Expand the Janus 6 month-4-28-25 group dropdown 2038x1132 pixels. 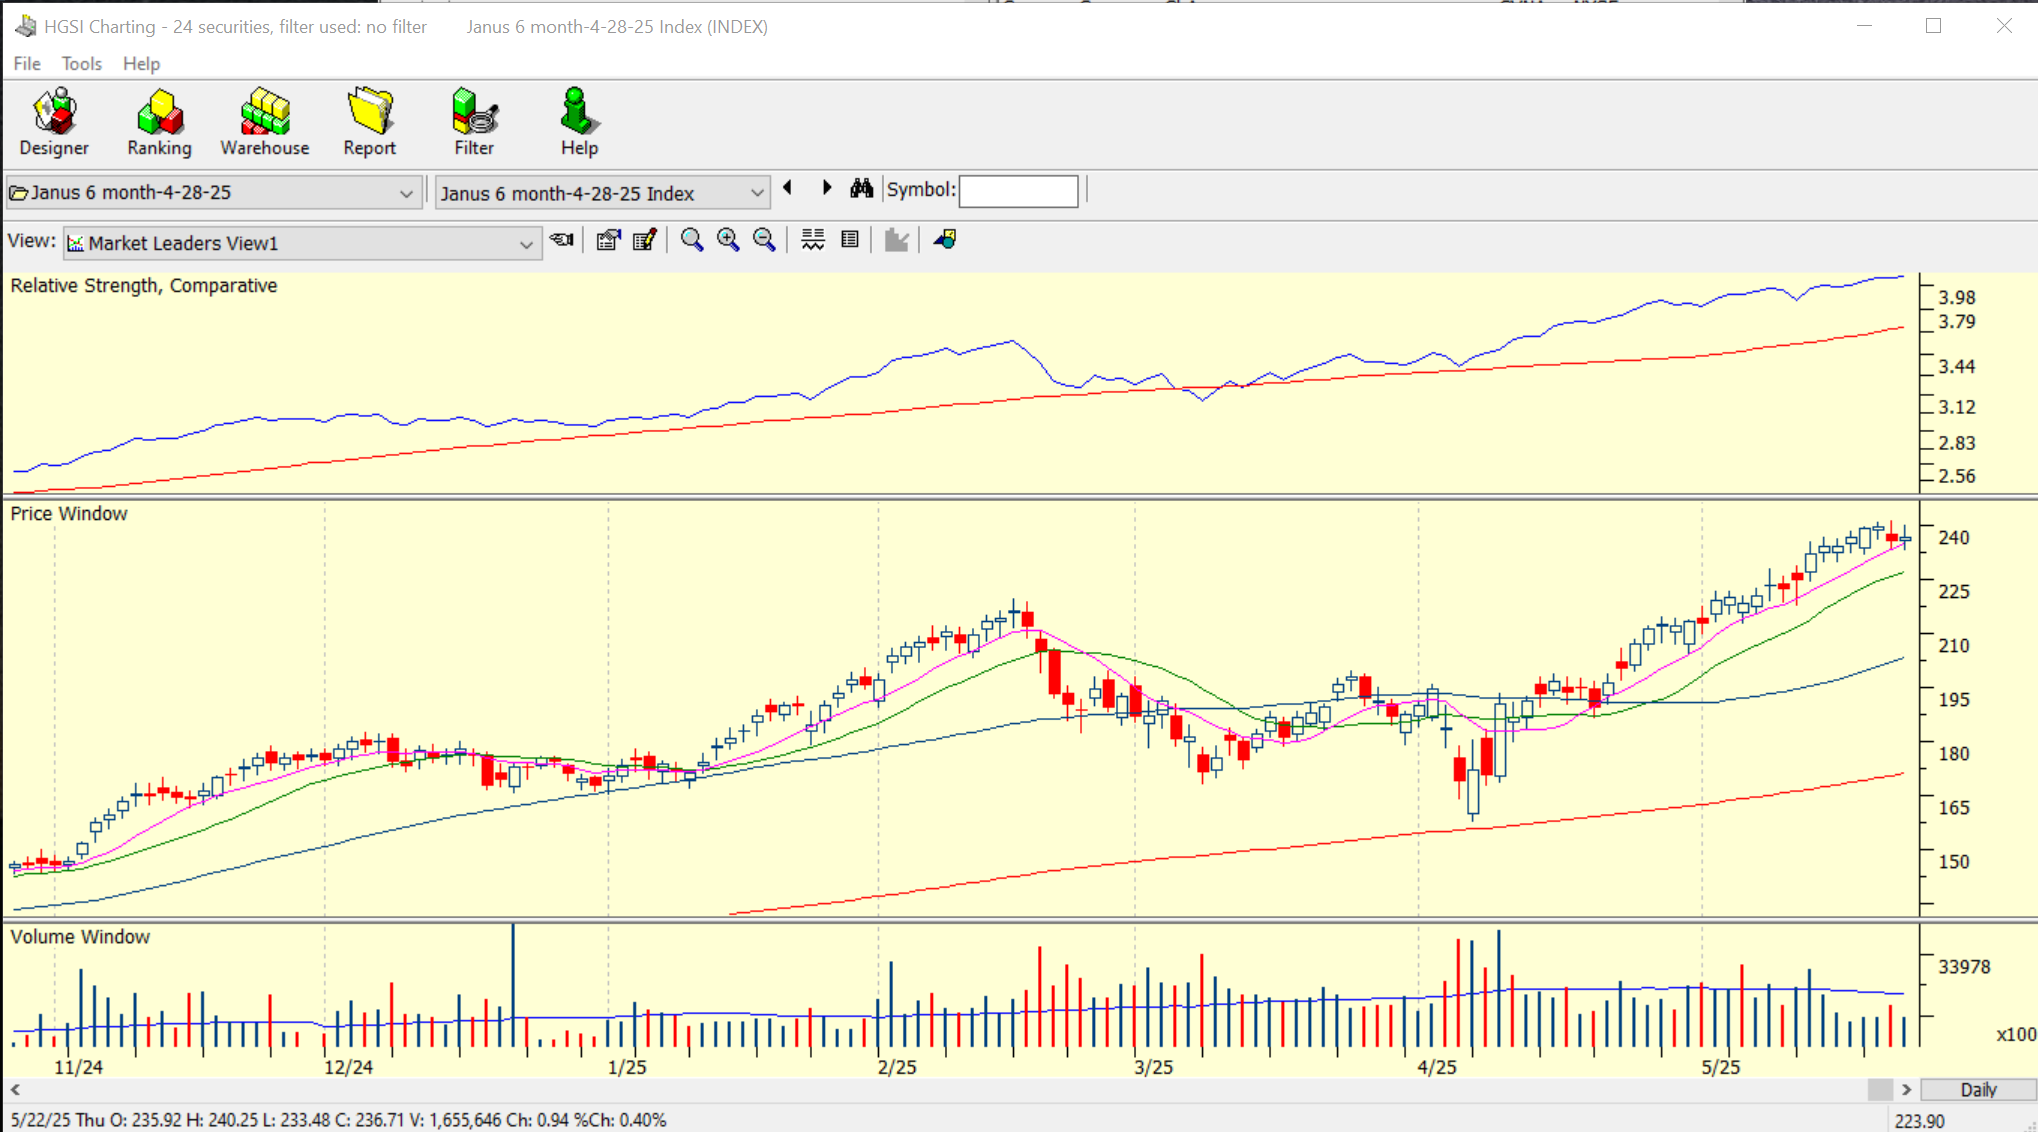pos(406,193)
